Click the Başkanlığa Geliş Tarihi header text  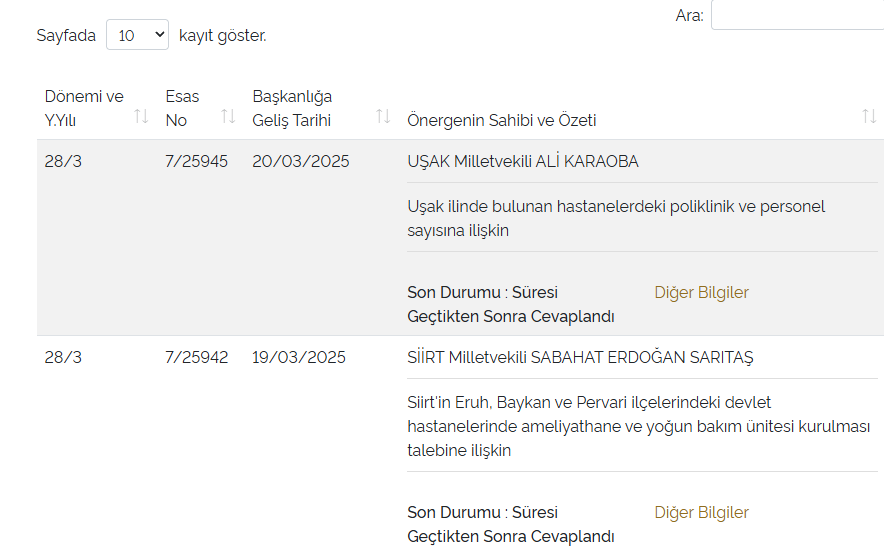292,108
